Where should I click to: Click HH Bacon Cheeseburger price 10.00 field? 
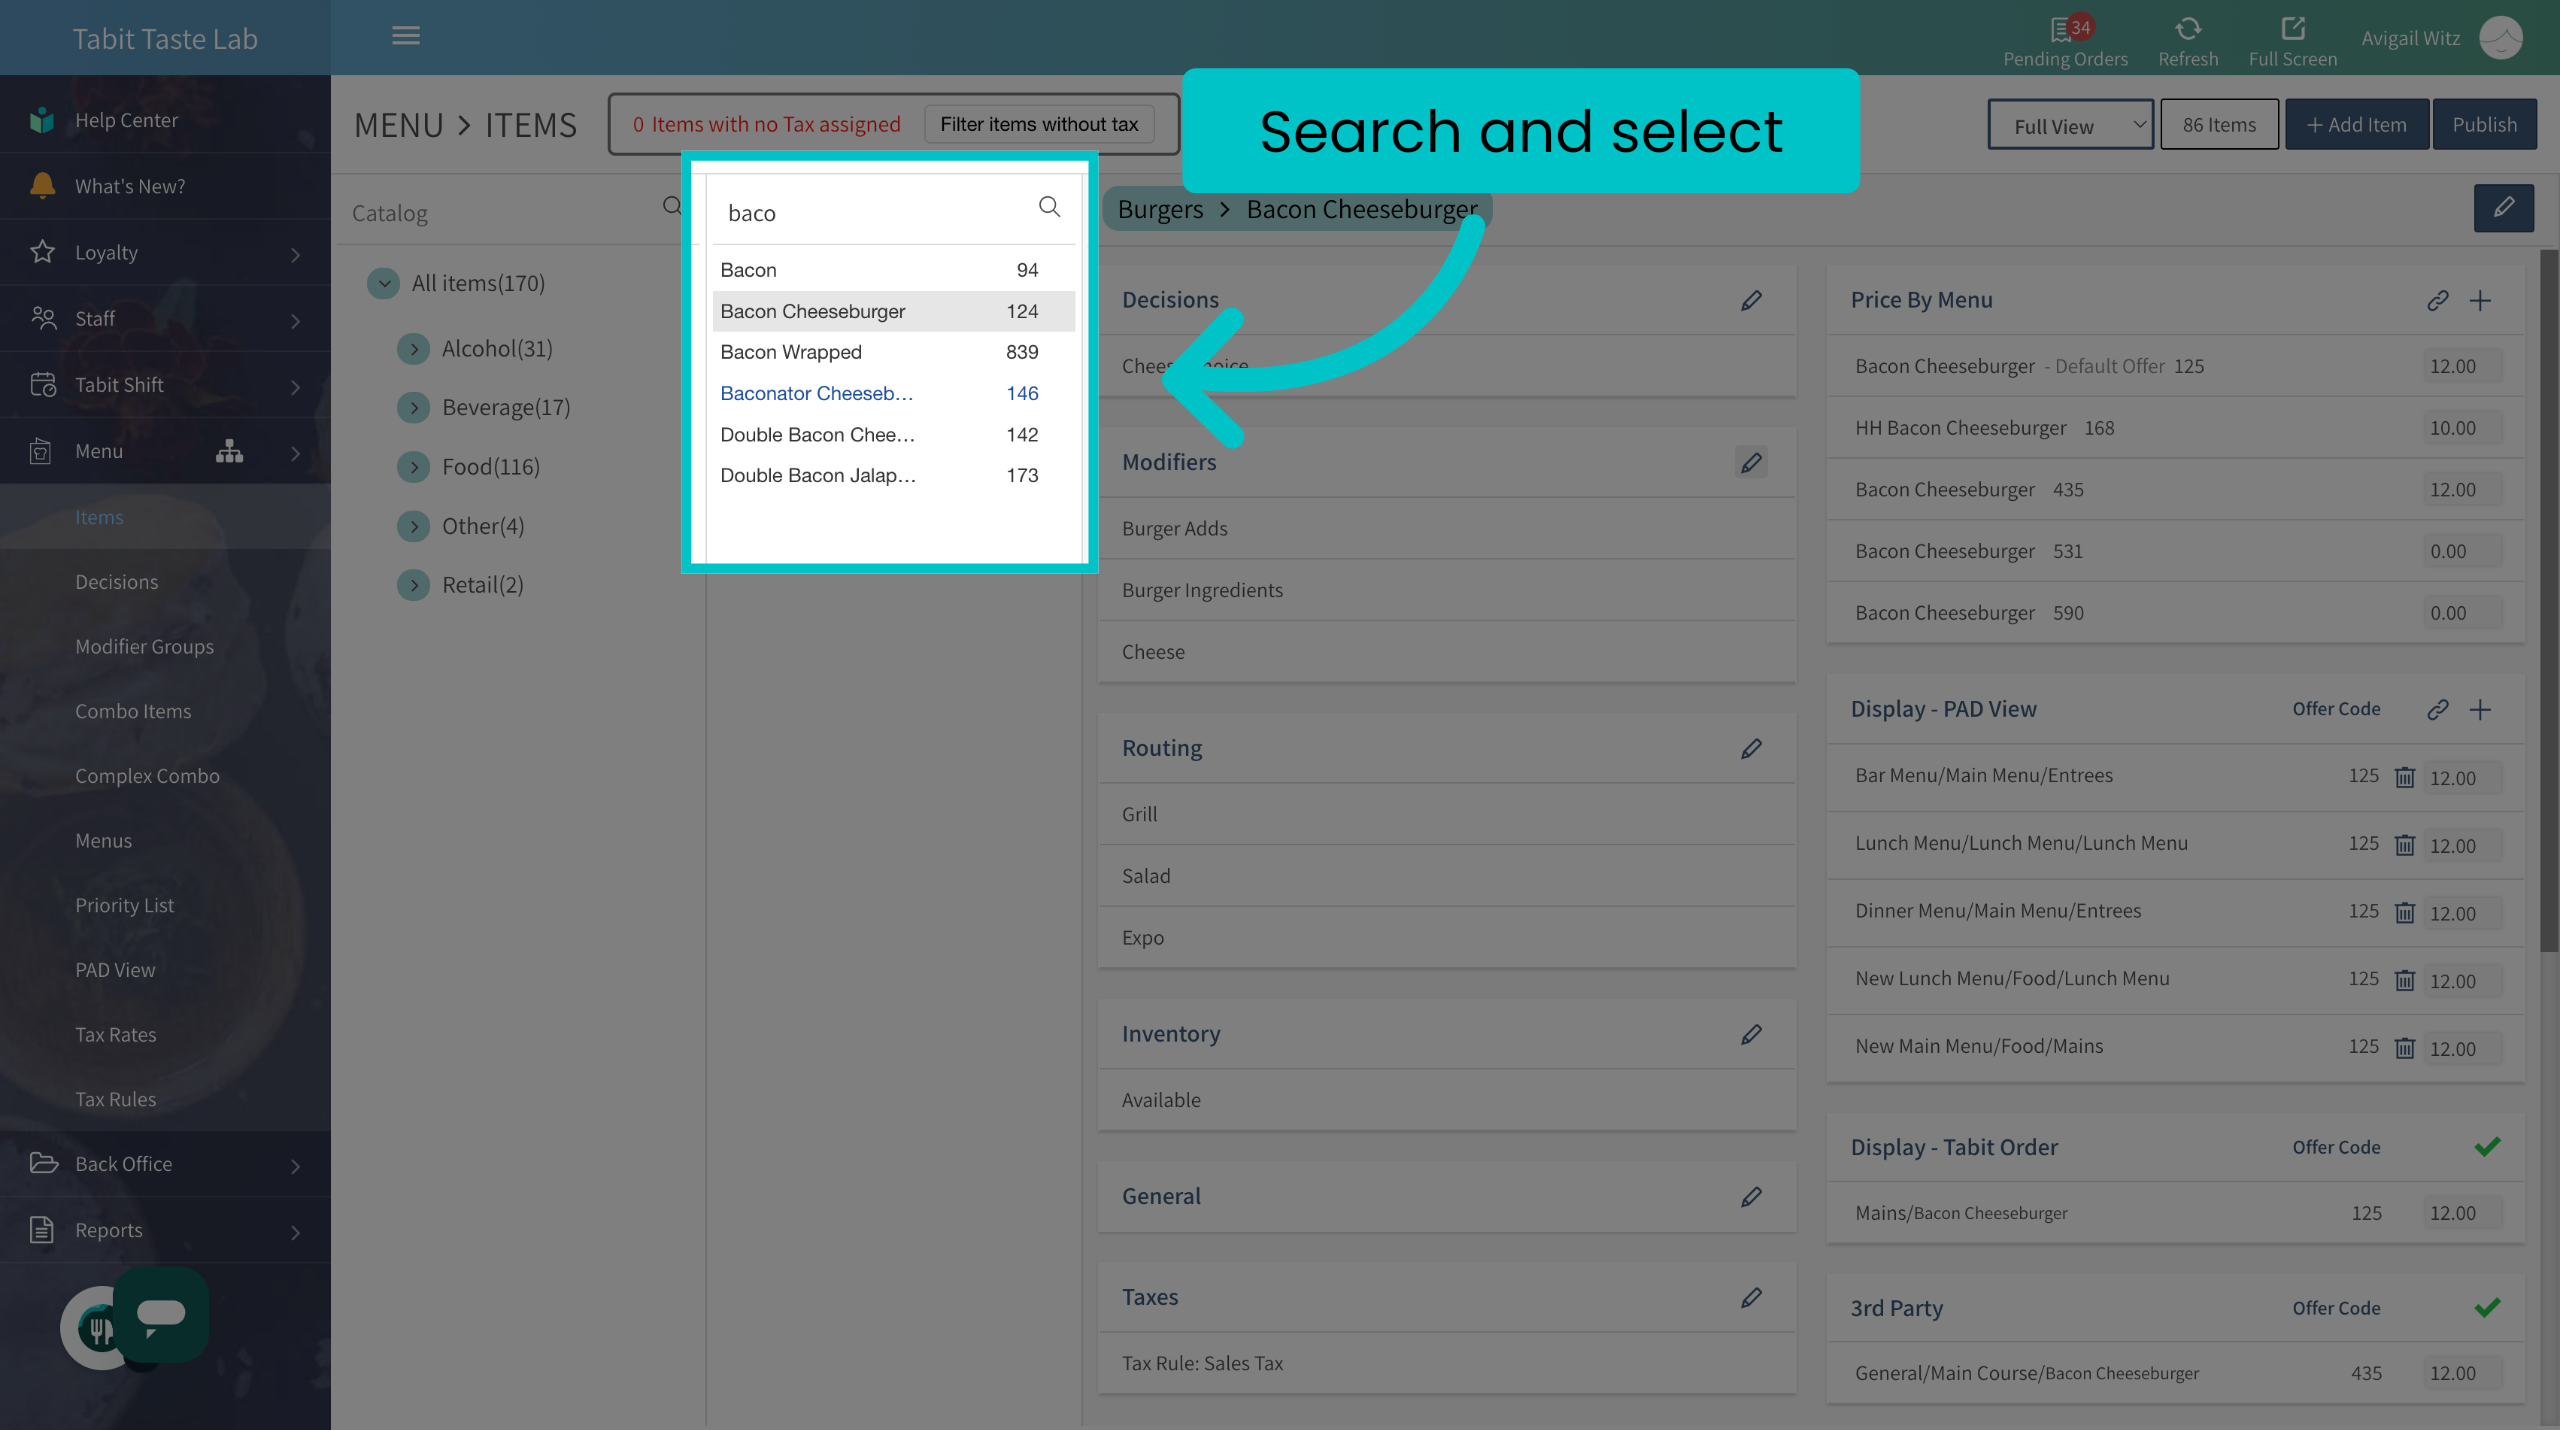[x=2462, y=428]
